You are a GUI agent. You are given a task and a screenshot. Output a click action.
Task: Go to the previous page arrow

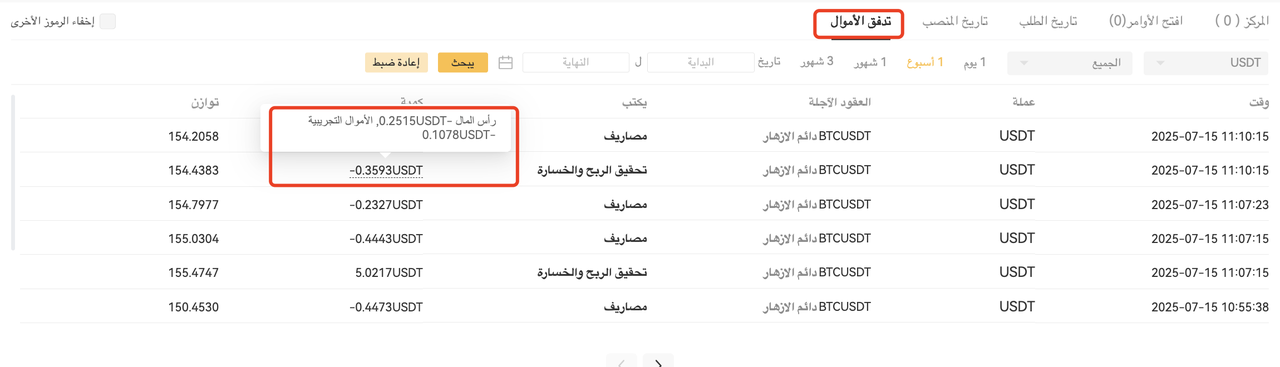622,361
